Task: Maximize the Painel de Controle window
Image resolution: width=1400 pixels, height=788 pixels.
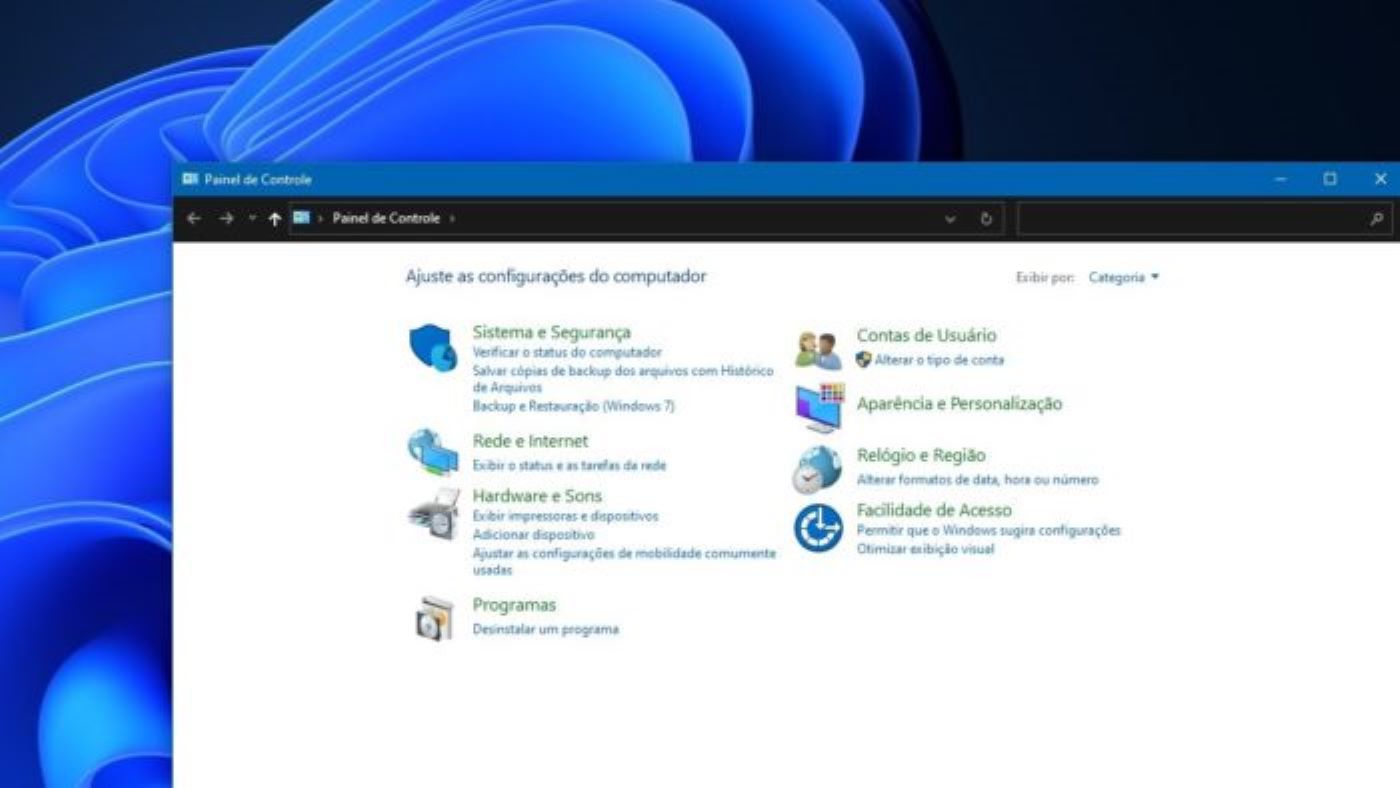Action: point(1330,179)
